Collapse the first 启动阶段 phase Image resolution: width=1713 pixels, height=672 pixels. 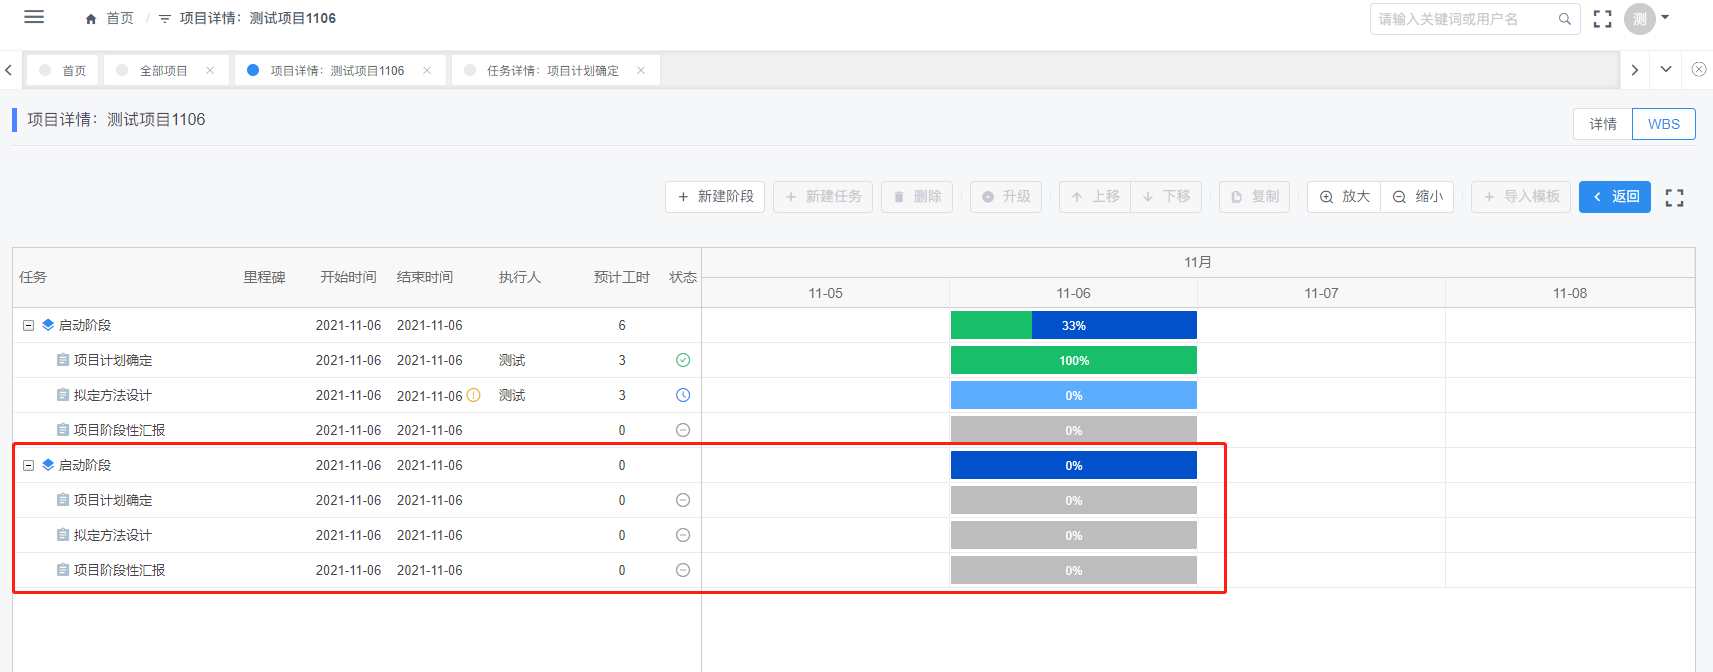[x=28, y=325]
